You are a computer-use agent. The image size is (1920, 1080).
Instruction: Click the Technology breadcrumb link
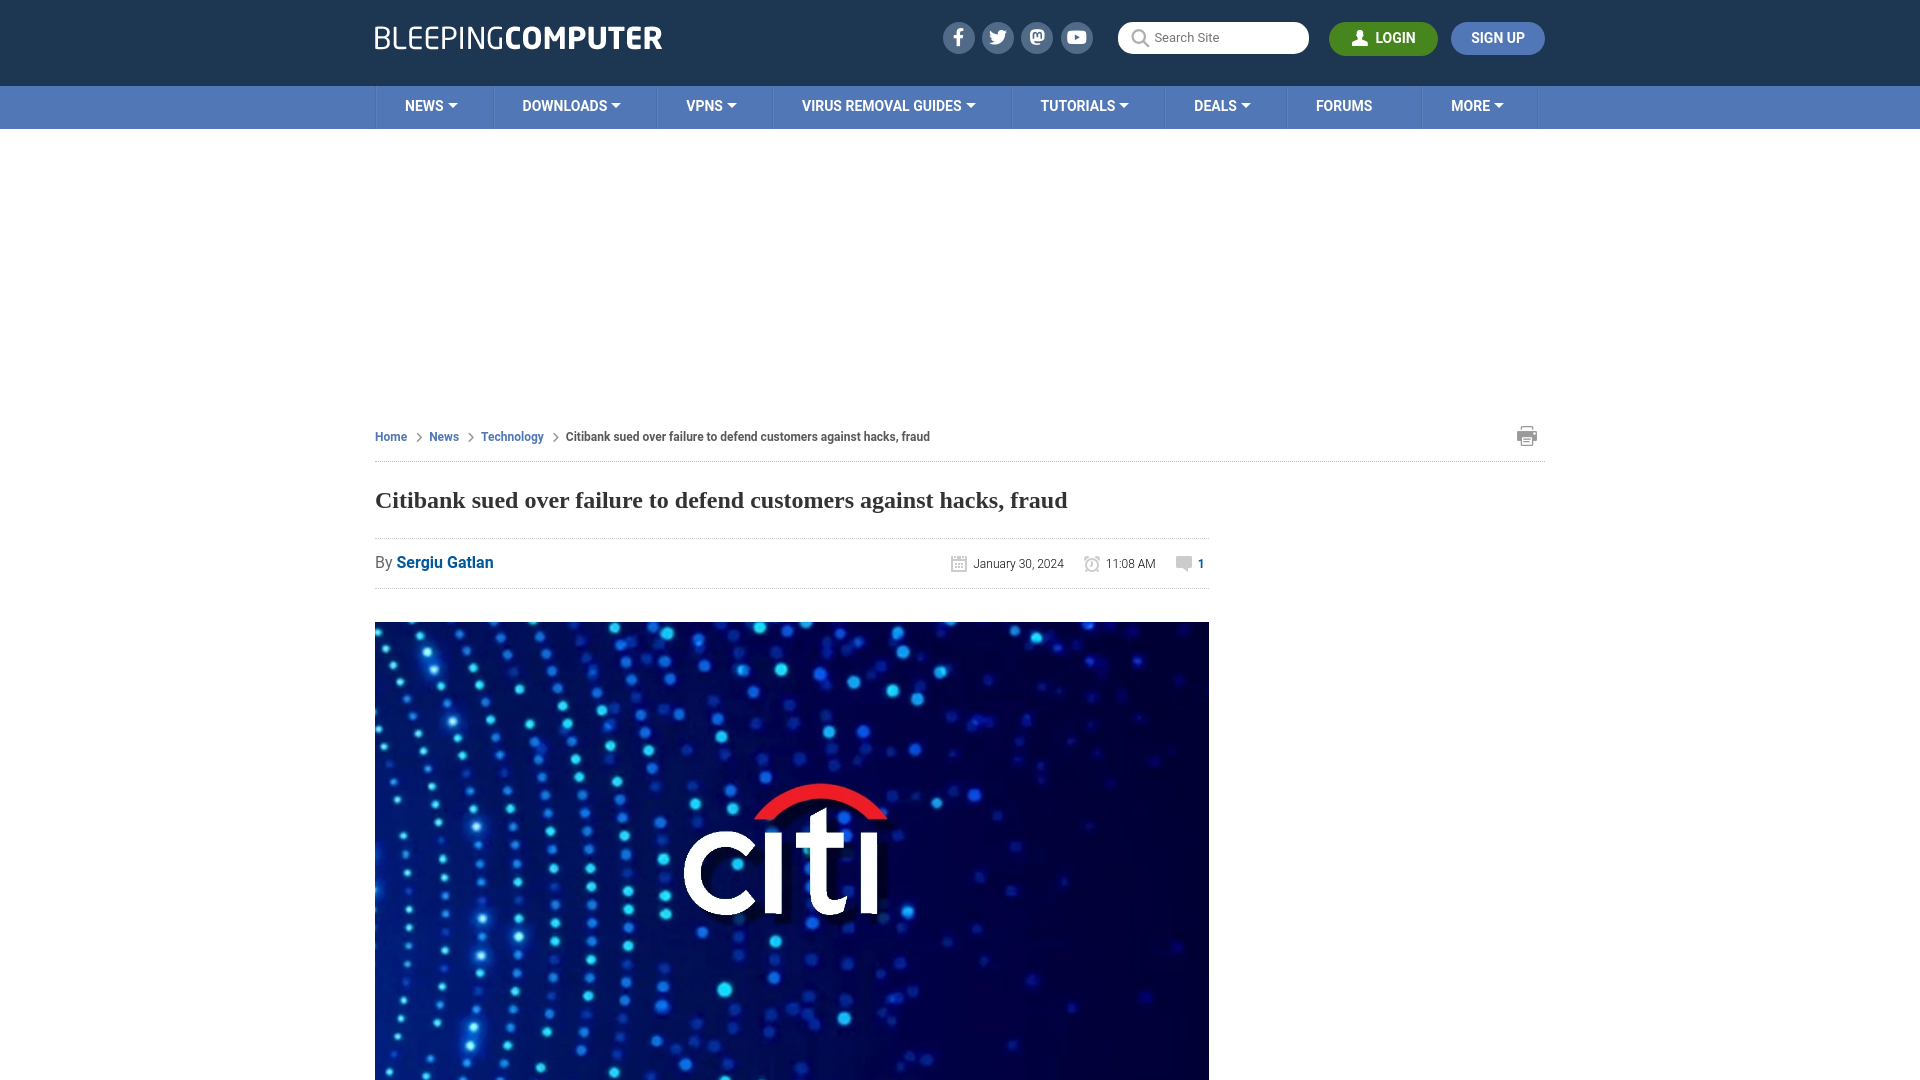[x=512, y=436]
